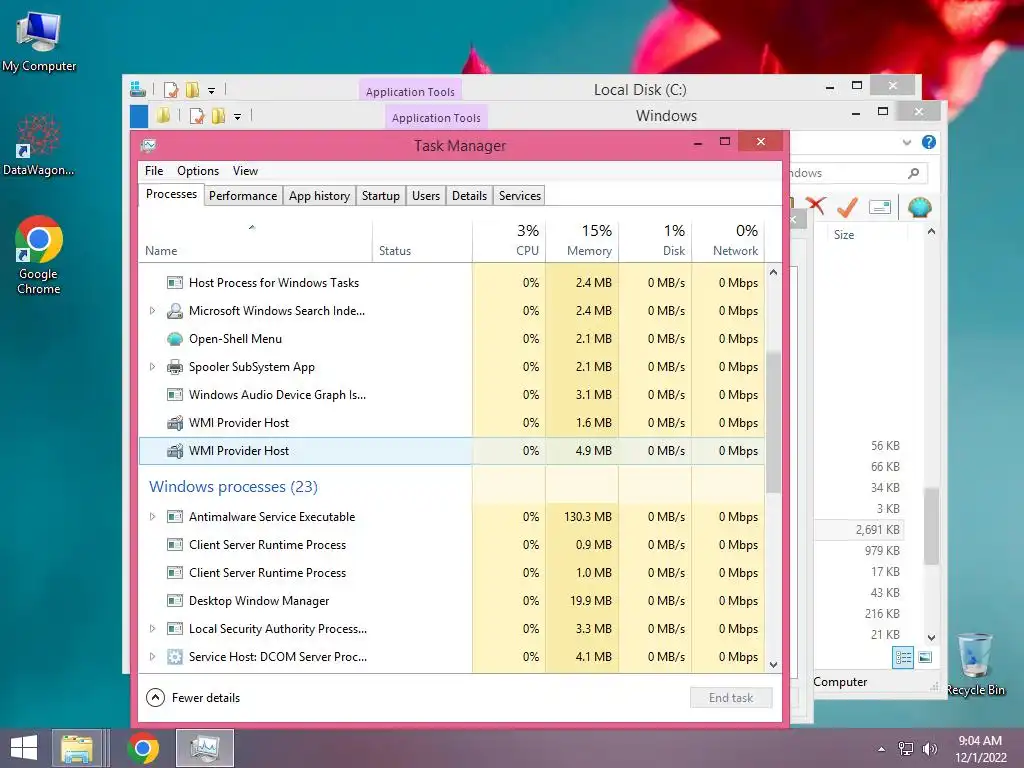Click the Task Manager title bar icon

(x=148, y=145)
